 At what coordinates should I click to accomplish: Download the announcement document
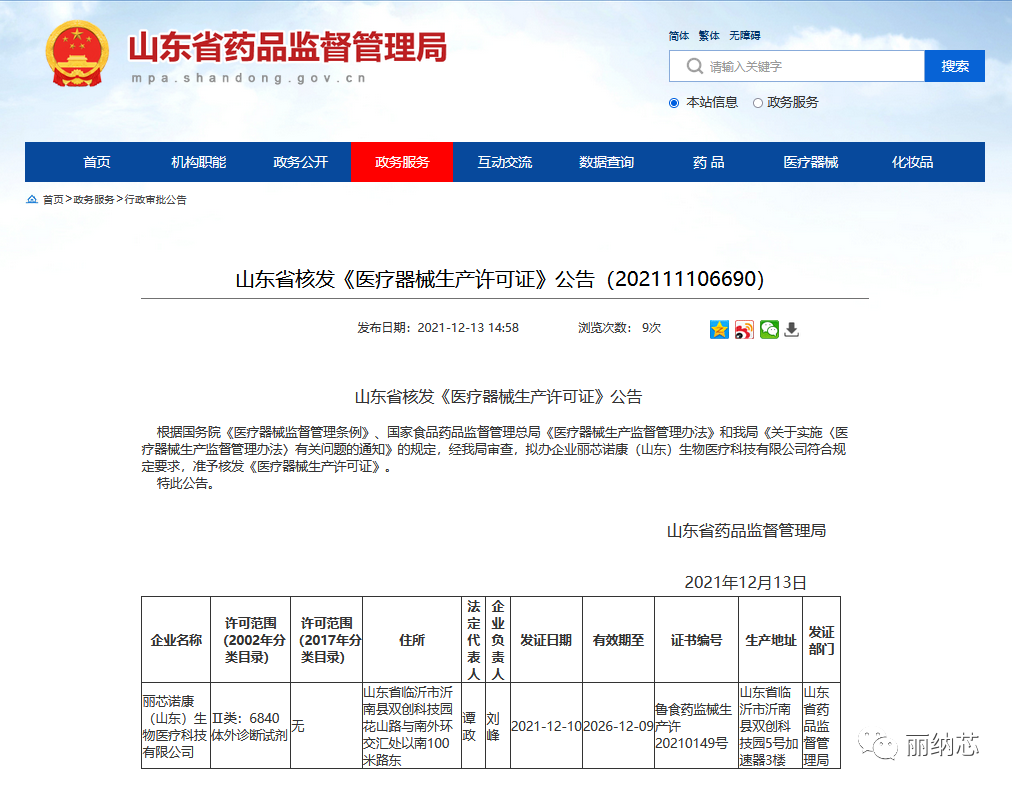(x=792, y=329)
